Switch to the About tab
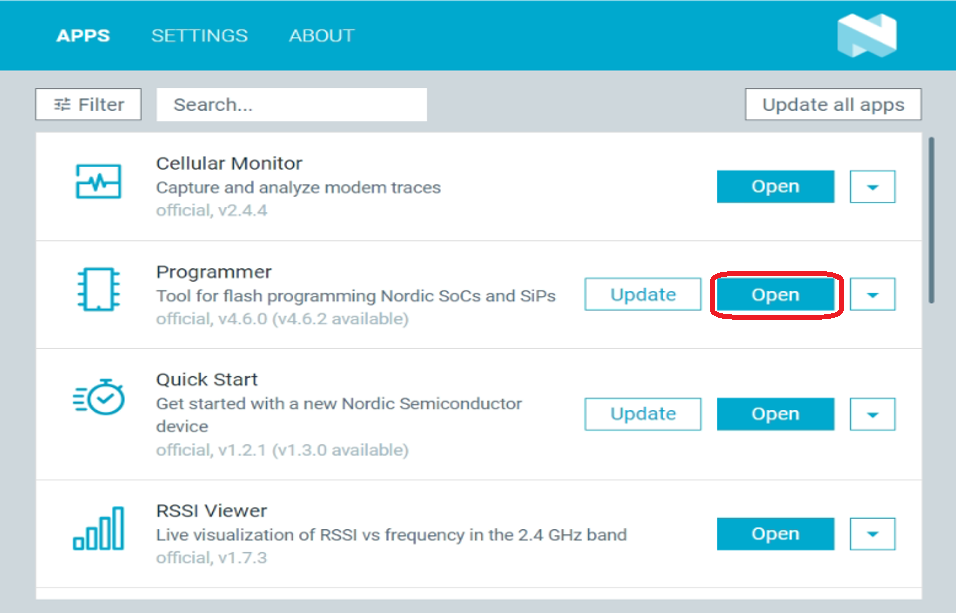Image resolution: width=957 pixels, height=613 pixels. point(321,35)
